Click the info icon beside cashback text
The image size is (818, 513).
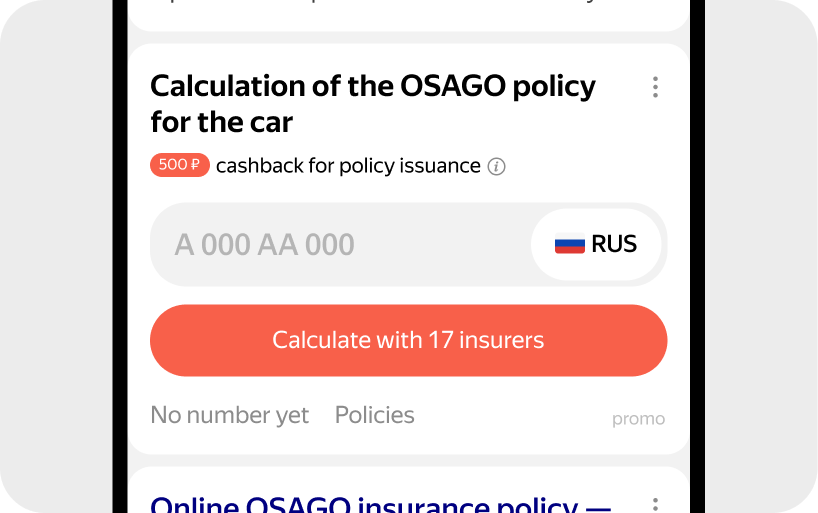[496, 167]
